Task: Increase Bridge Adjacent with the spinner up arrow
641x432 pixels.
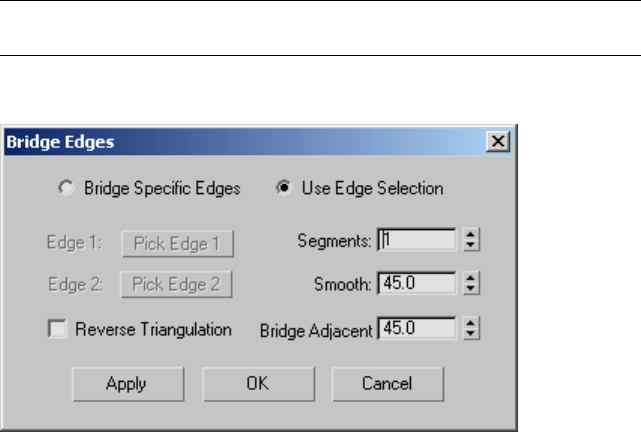Action: [473, 324]
